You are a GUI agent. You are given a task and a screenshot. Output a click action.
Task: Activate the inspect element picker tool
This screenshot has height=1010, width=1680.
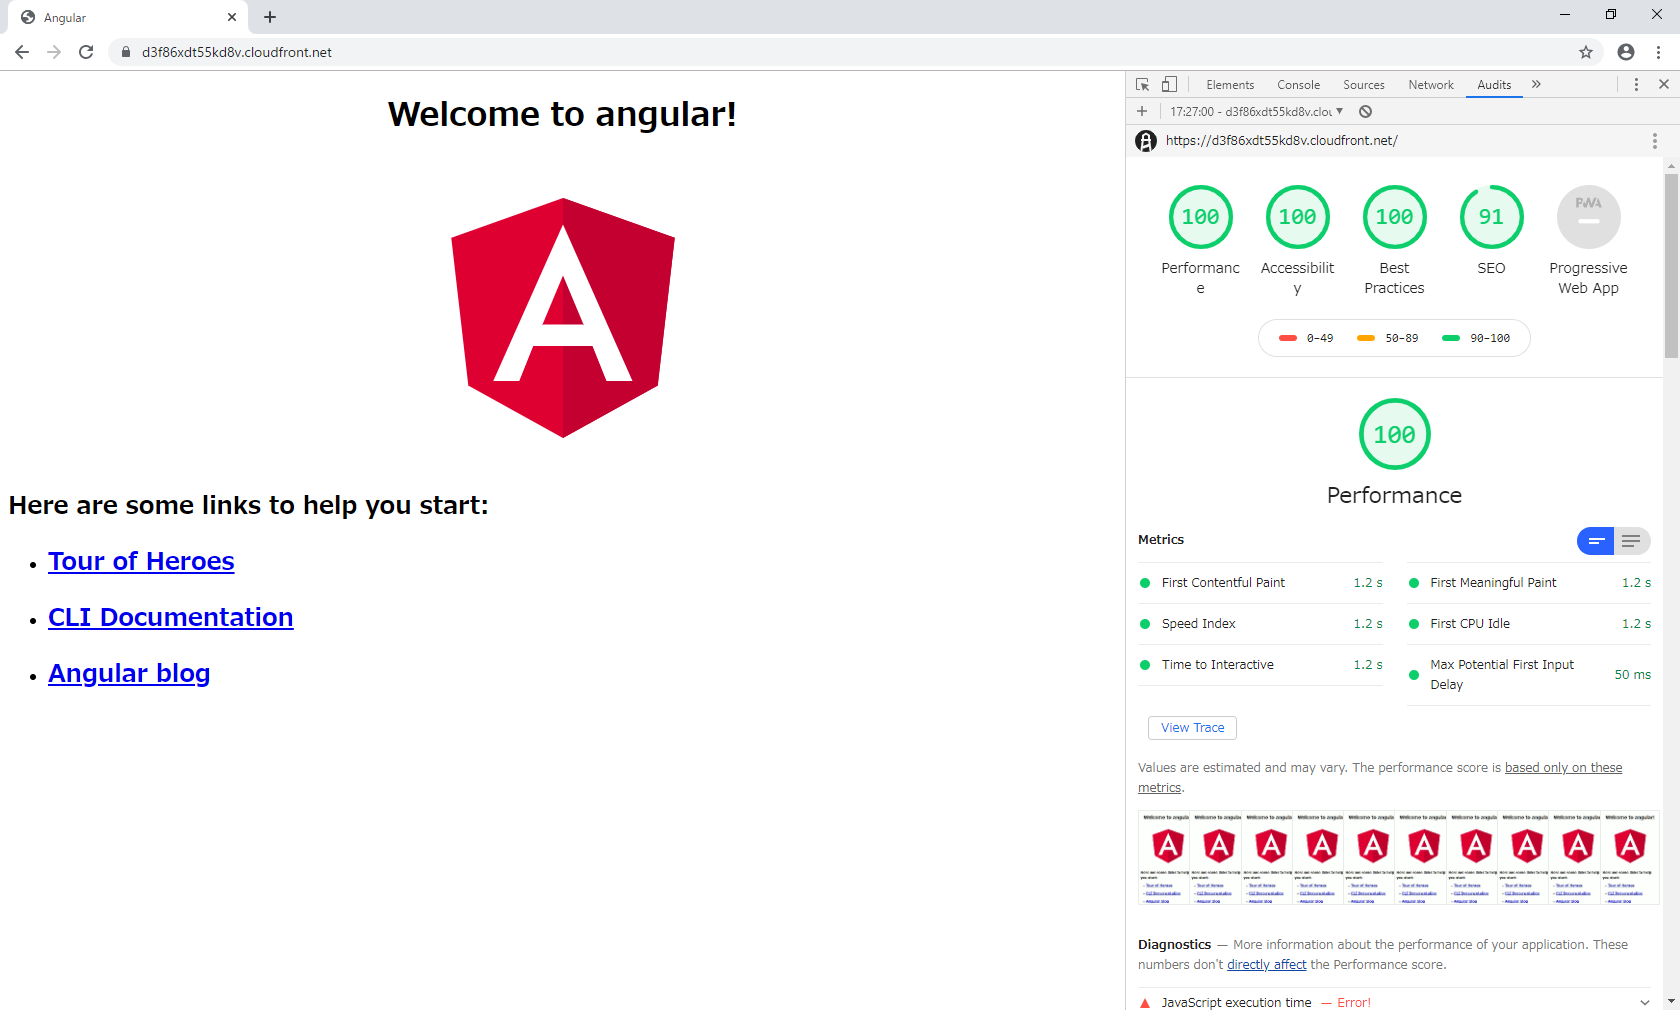[1143, 85]
